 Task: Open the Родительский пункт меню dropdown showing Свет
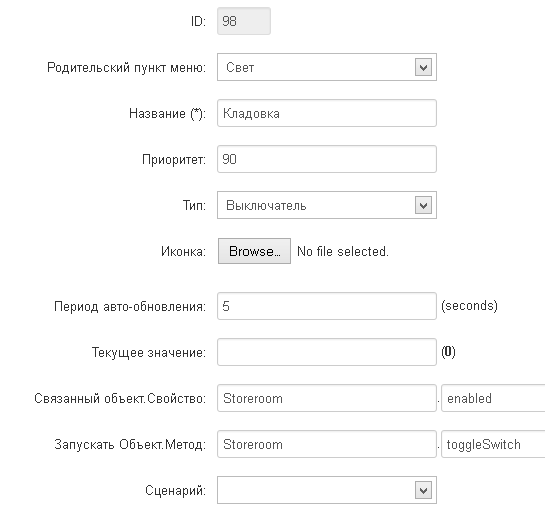tap(327, 67)
